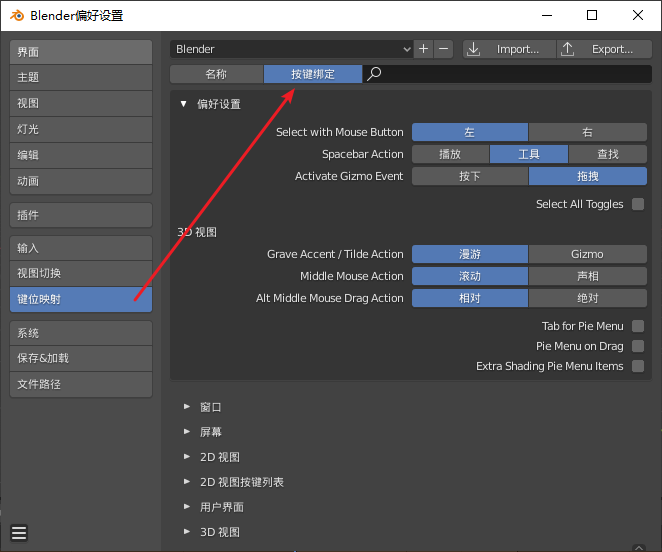662x552 pixels.
Task: Enable Pie Menu on Drag checkbox
Action: (638, 346)
